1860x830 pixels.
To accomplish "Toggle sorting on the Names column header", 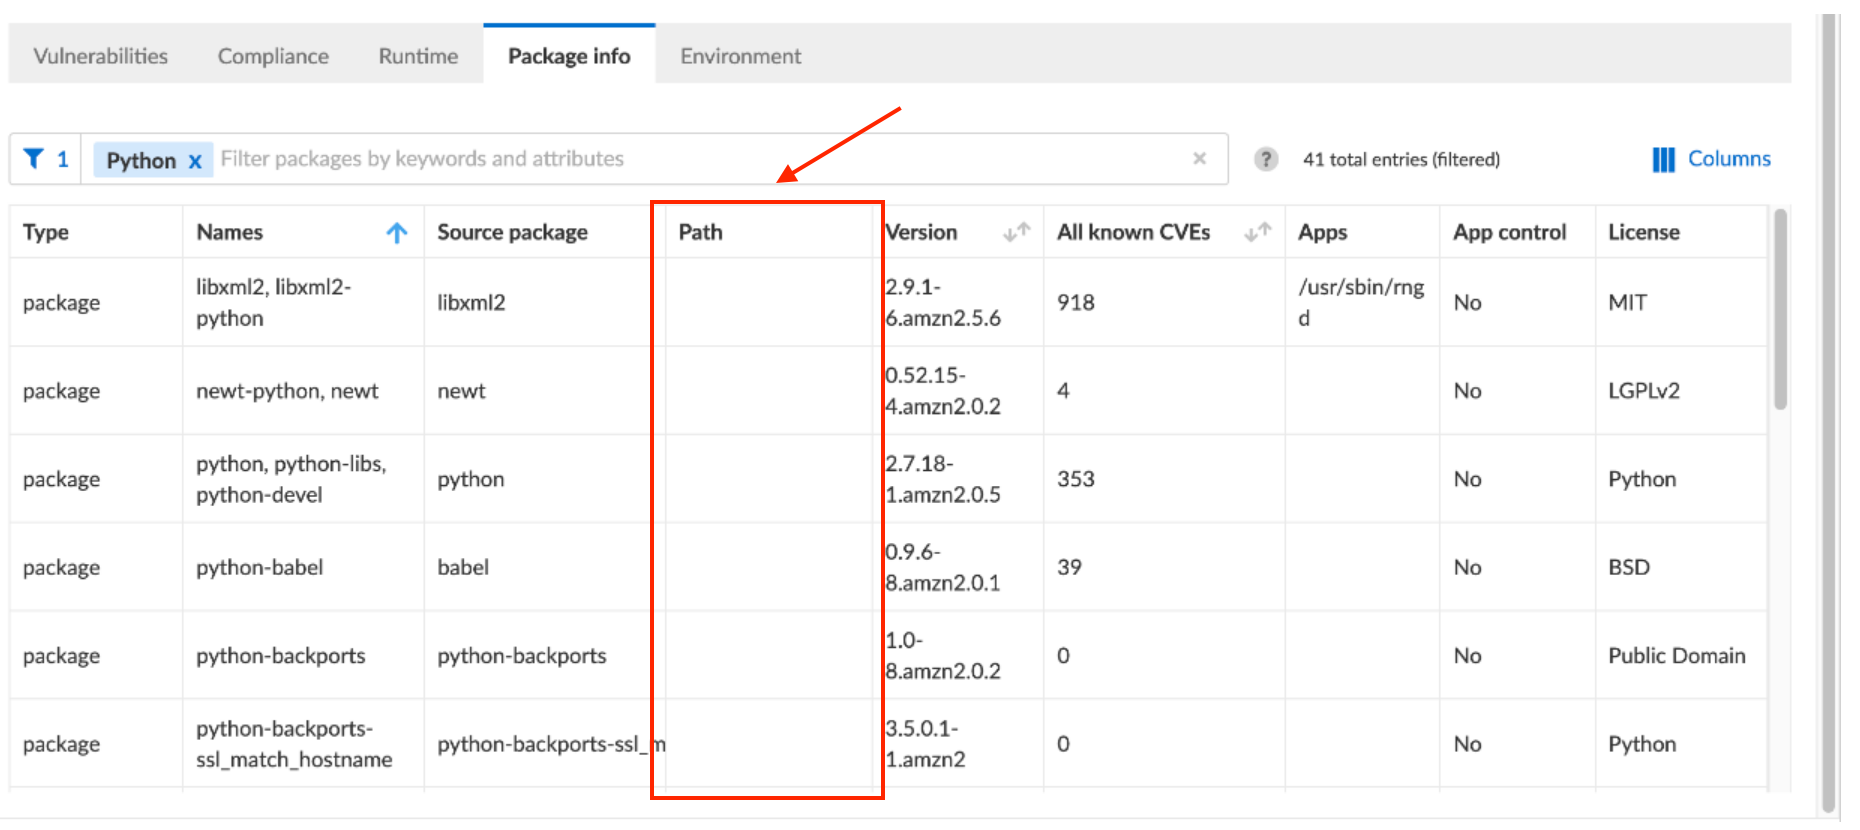I will click(230, 232).
